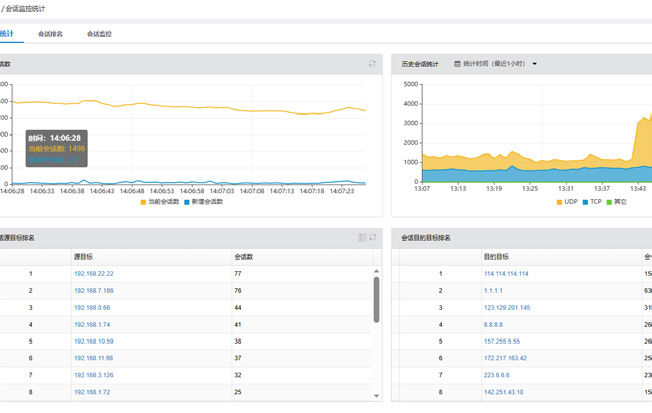This screenshot has width=652, height=413.
Task: Open the 统计时间 (最近1小时) dropdown arrow
Action: click(x=535, y=64)
